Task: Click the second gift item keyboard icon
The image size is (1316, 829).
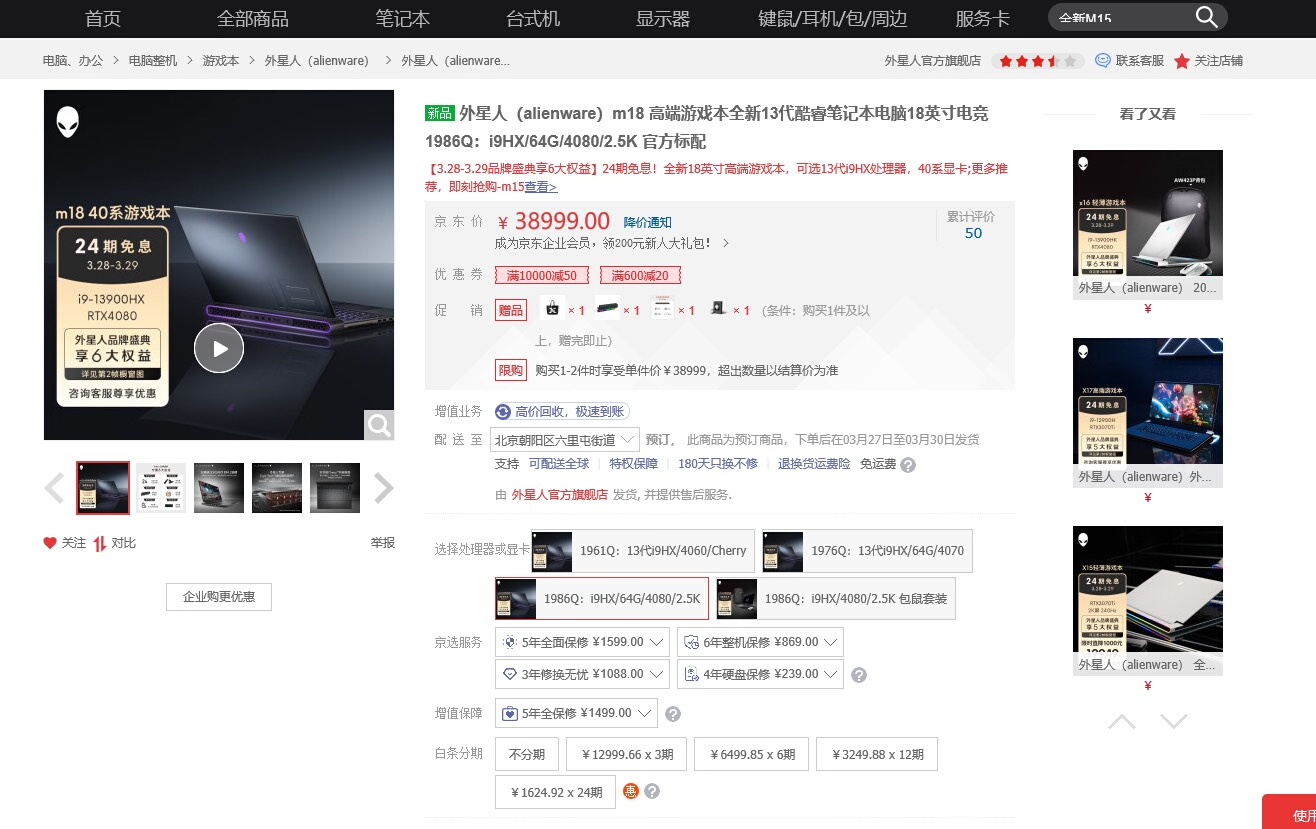Action: coord(606,309)
